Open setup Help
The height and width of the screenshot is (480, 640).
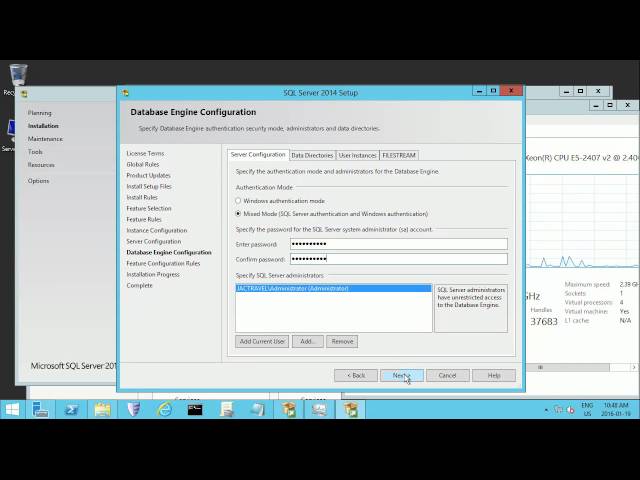(x=494, y=376)
